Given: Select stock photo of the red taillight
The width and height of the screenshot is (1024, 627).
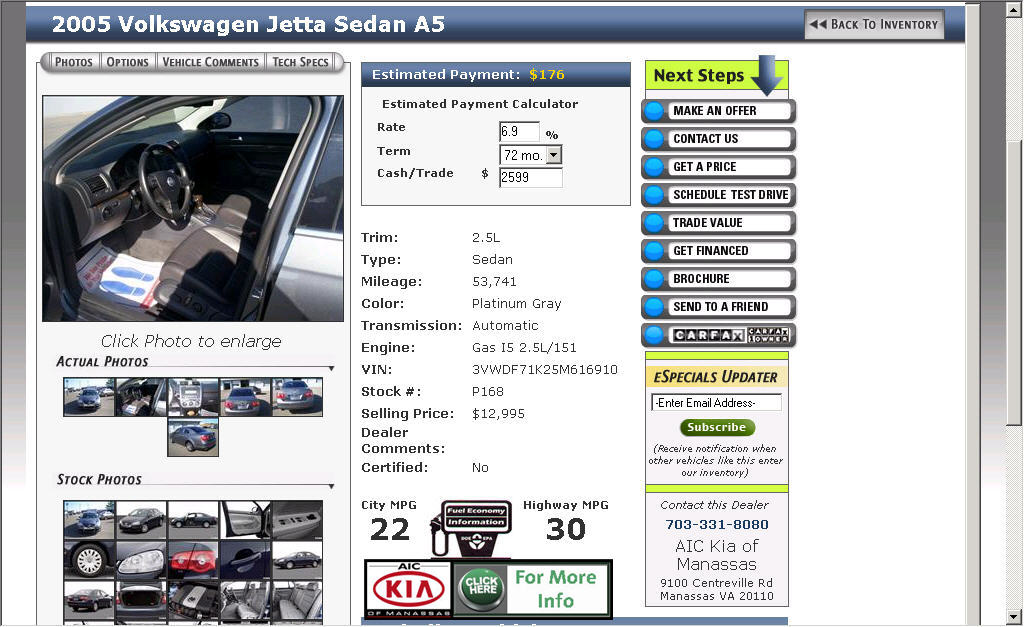Looking at the screenshot, I should pyautogui.click(x=193, y=560).
